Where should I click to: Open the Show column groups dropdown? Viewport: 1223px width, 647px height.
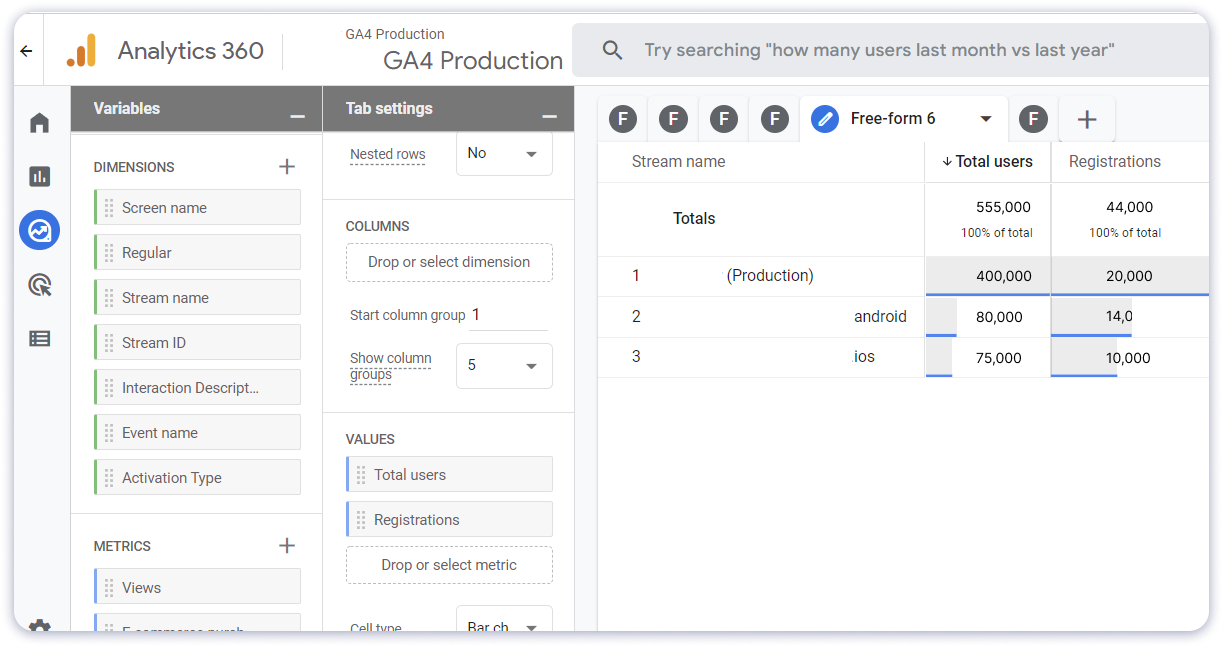[x=504, y=366]
